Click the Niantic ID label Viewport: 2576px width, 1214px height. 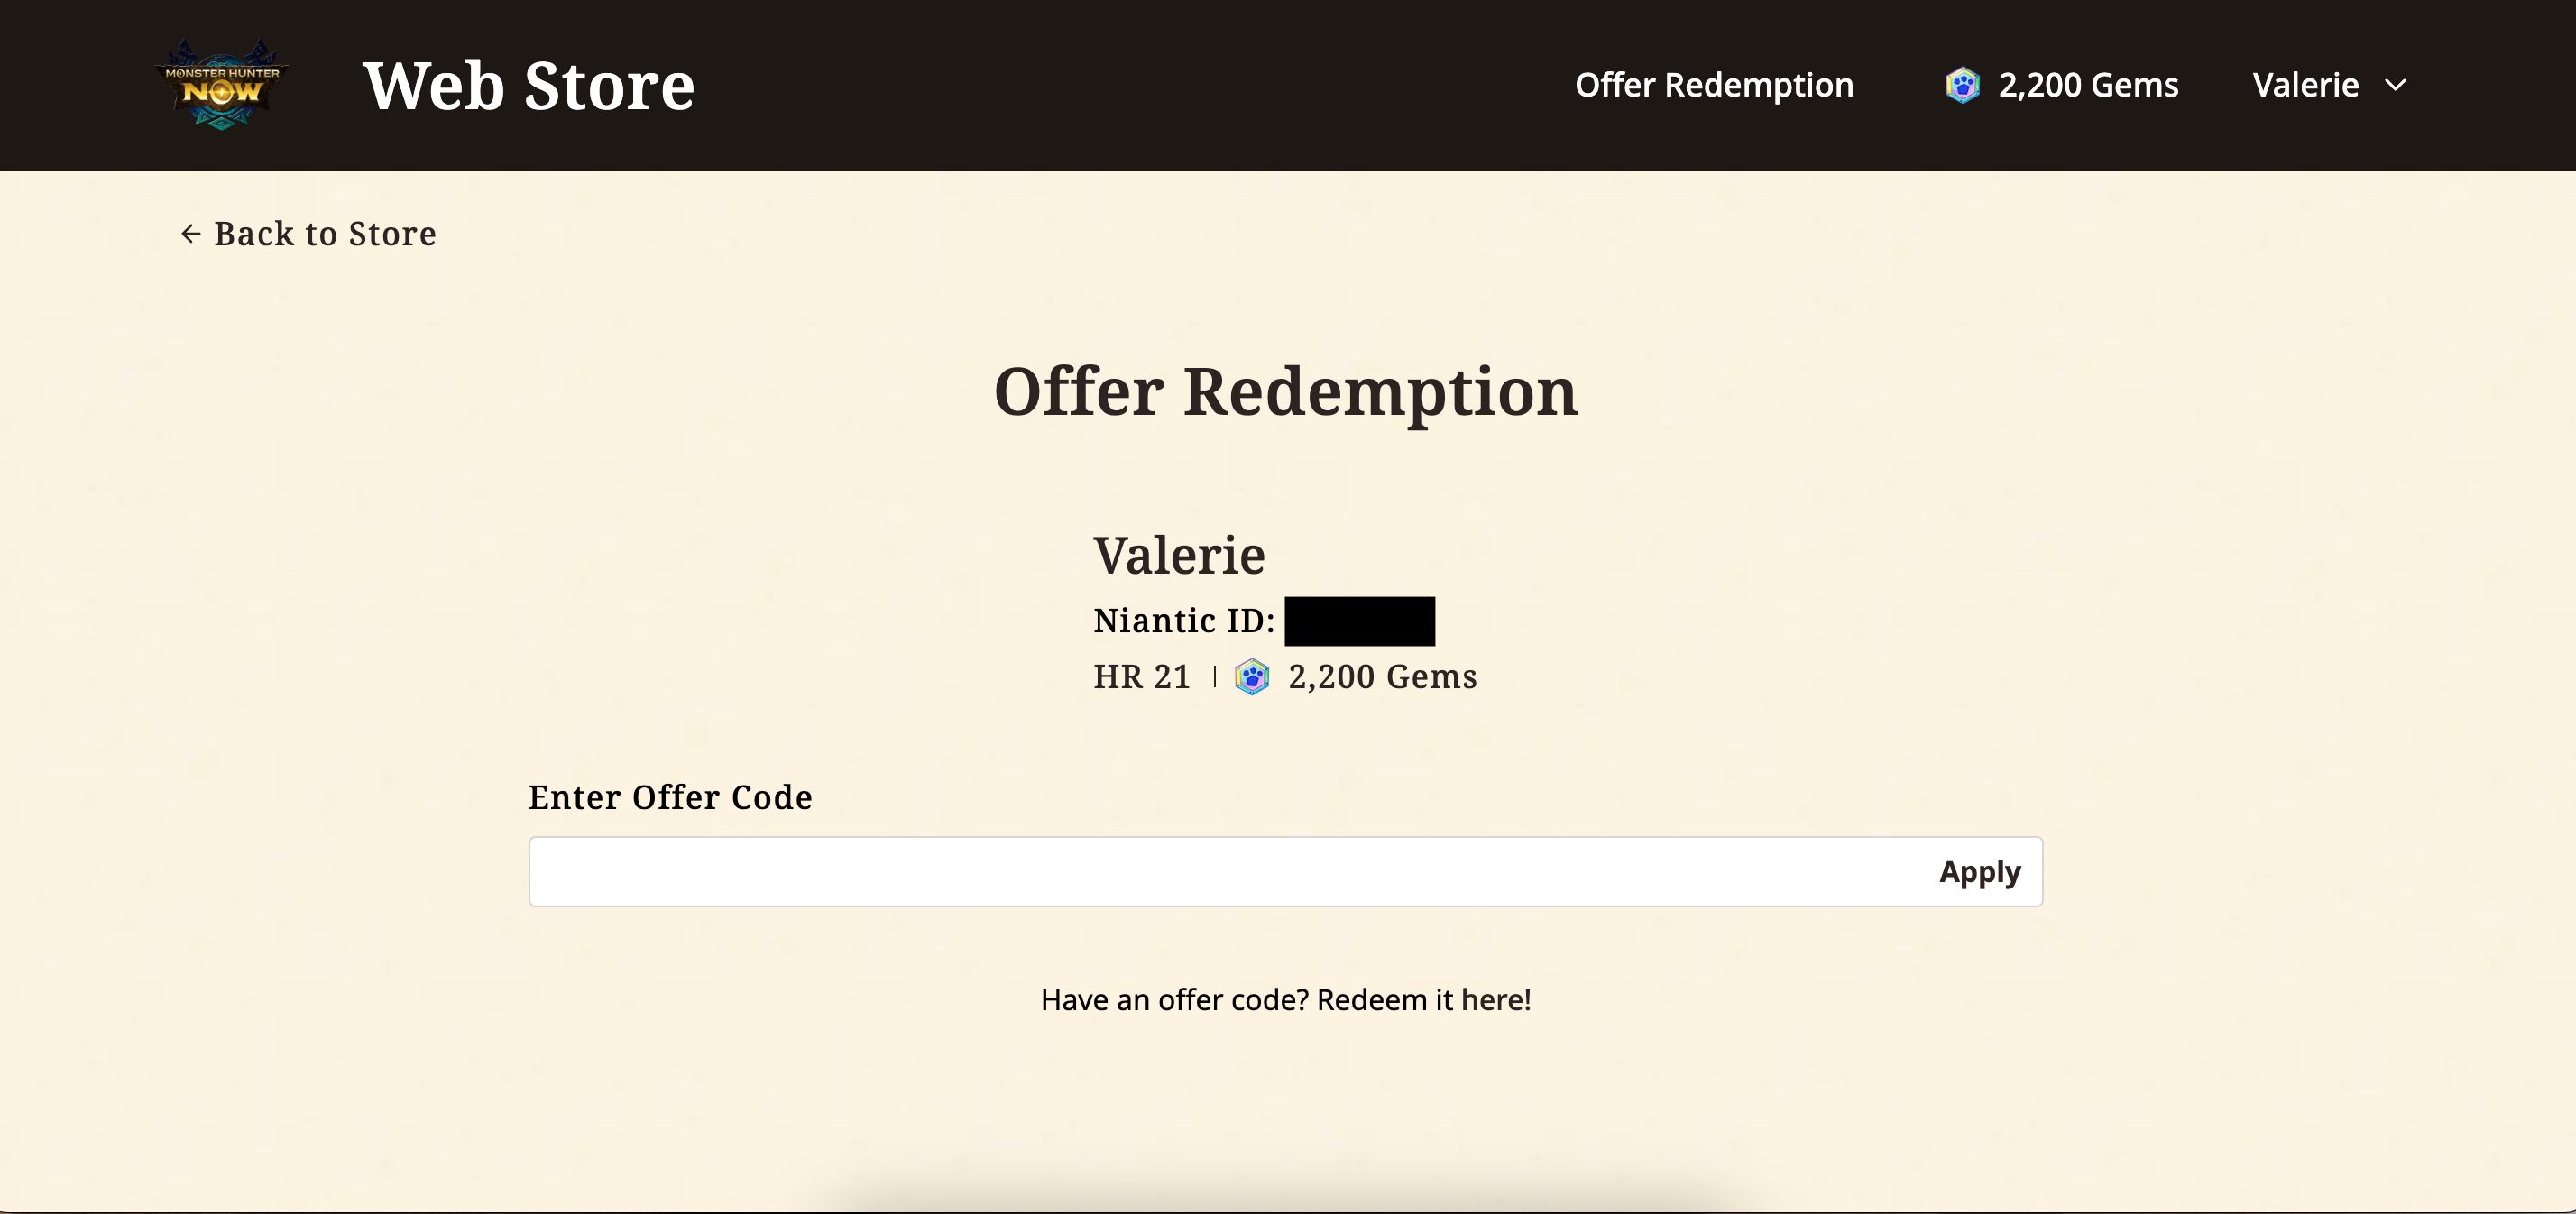click(x=1183, y=621)
